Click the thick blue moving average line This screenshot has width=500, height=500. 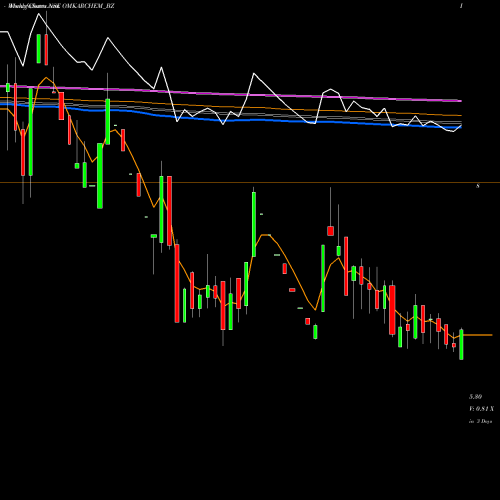click(x=233, y=120)
